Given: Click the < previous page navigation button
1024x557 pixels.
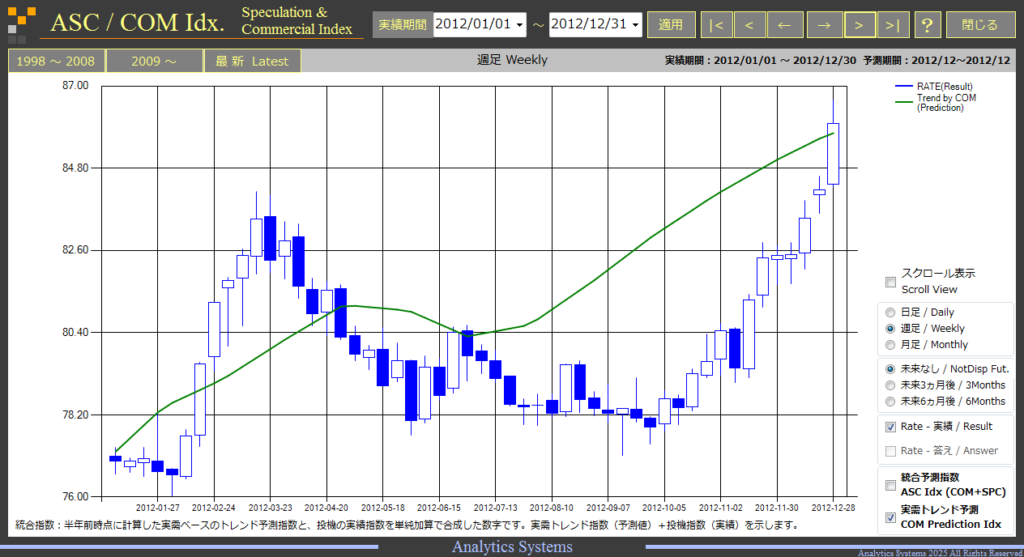Looking at the screenshot, I should coord(750,25).
